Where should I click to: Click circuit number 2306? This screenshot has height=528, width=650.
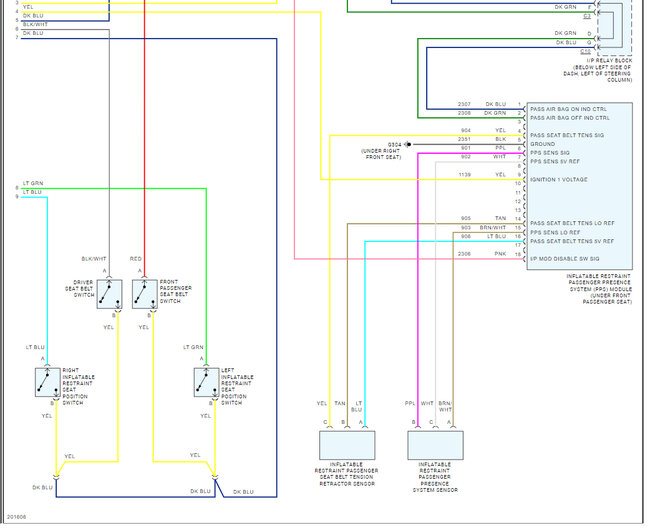click(464, 254)
